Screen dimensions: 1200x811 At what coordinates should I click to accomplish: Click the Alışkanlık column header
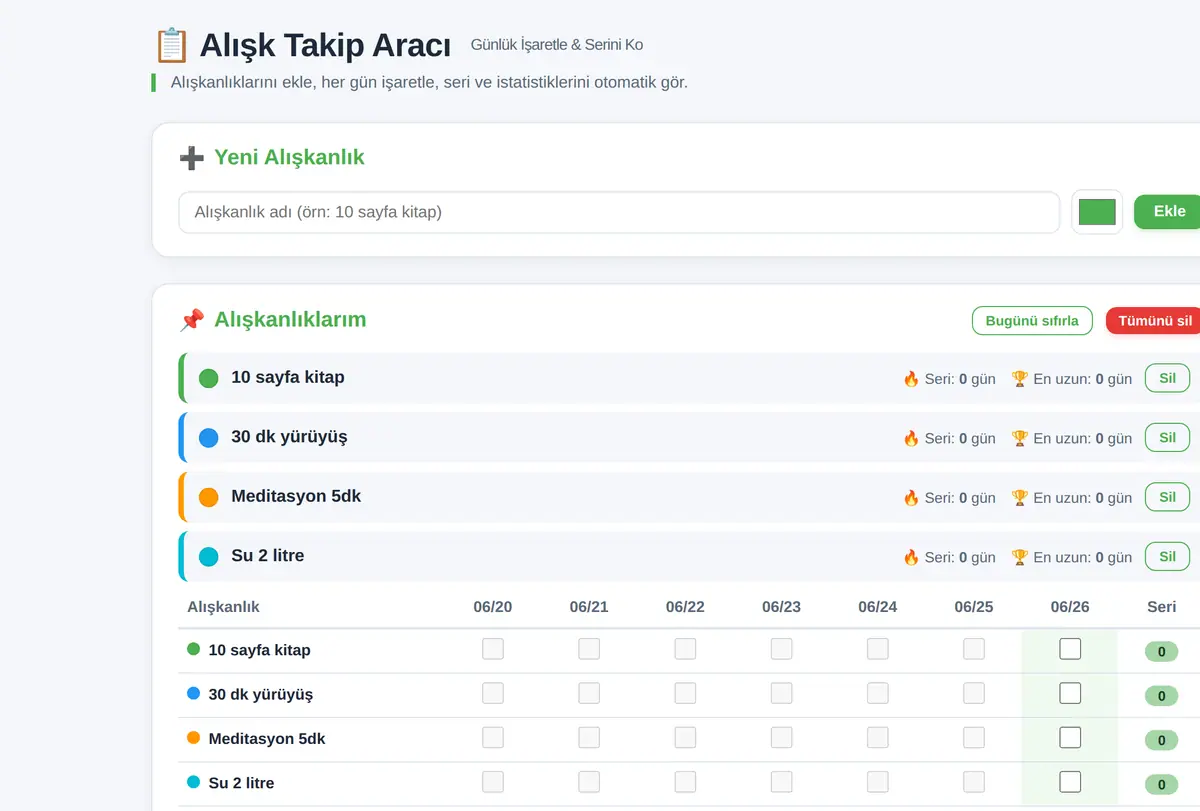[223, 607]
